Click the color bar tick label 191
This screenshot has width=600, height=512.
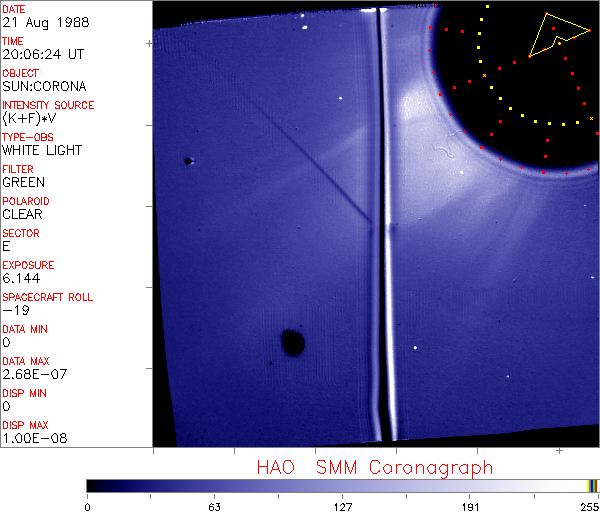470,507
